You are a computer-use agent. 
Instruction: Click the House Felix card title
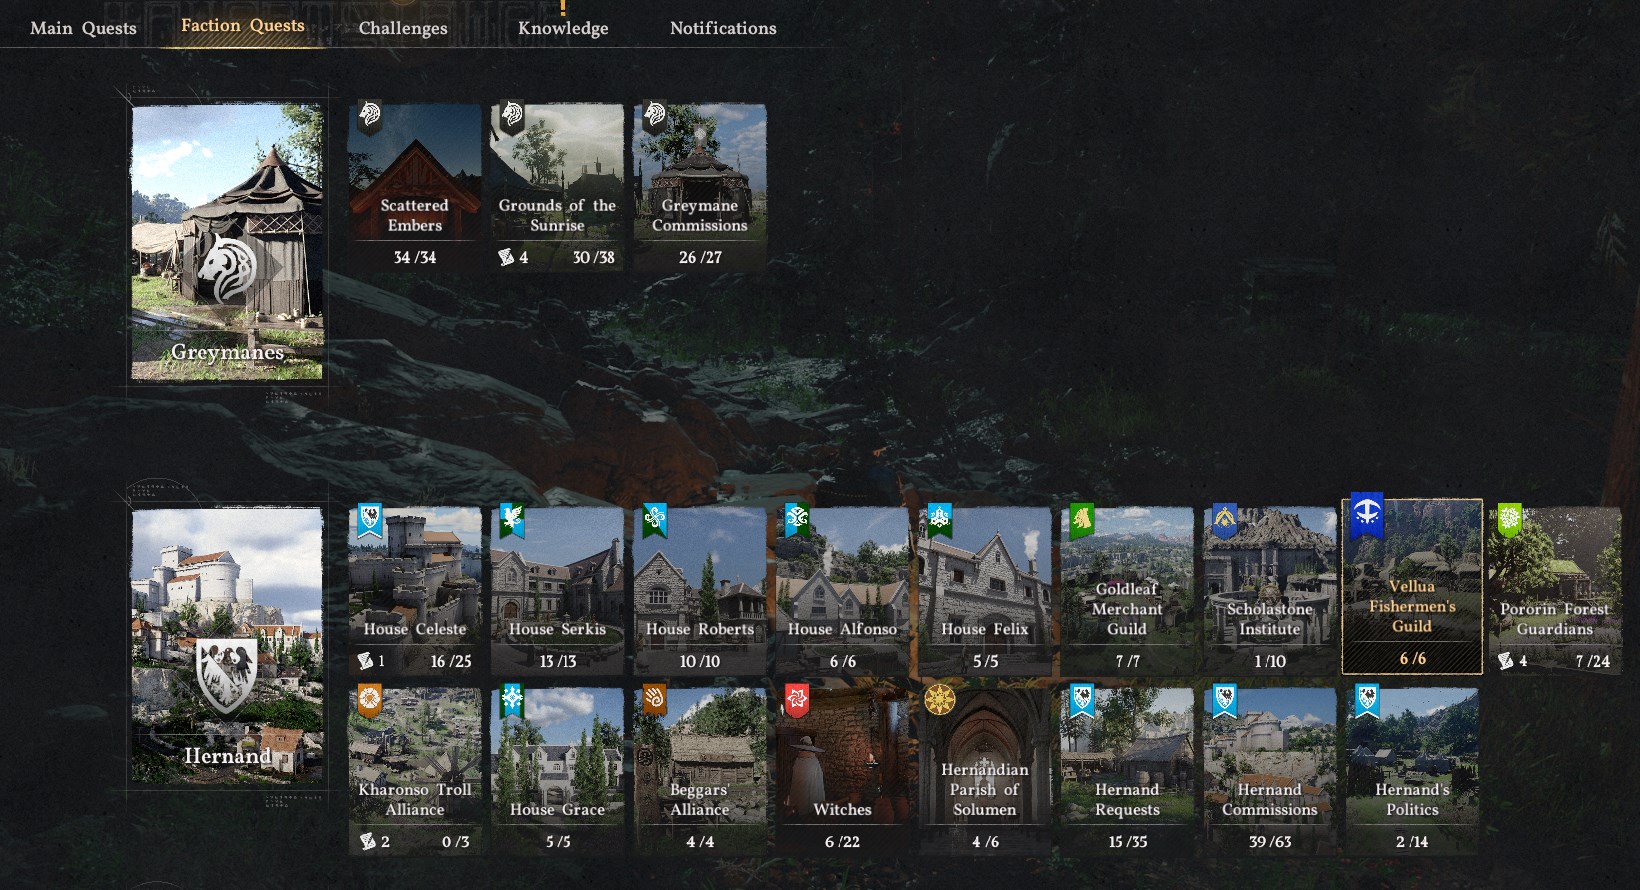click(985, 629)
